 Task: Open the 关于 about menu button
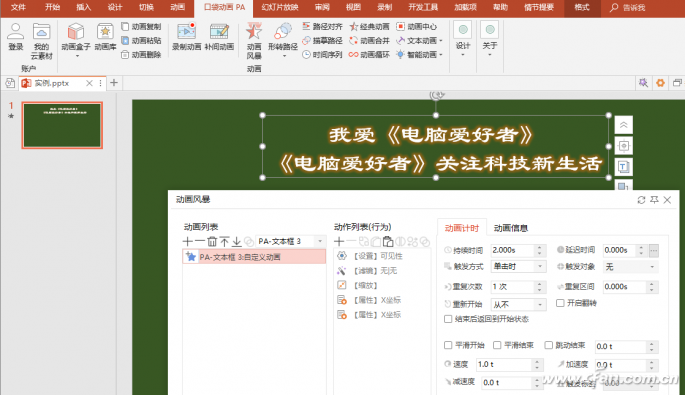tap(490, 39)
